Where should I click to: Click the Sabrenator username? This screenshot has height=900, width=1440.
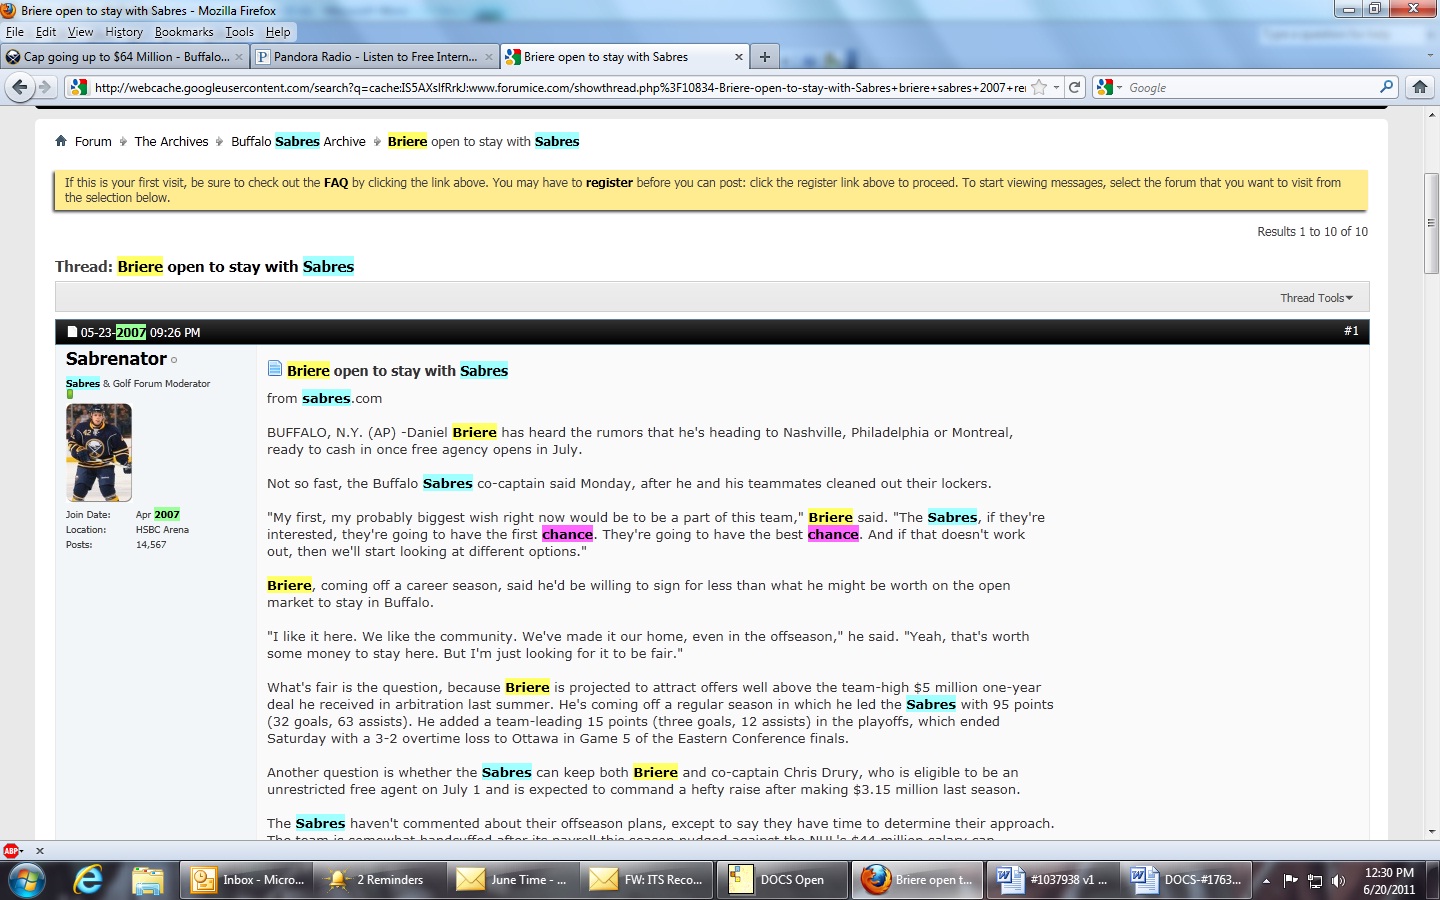pyautogui.click(x=116, y=359)
